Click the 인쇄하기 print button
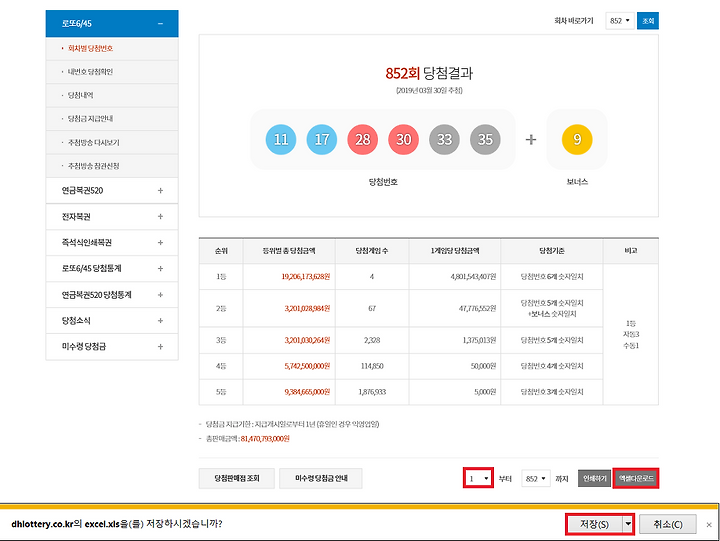 [x=595, y=478]
